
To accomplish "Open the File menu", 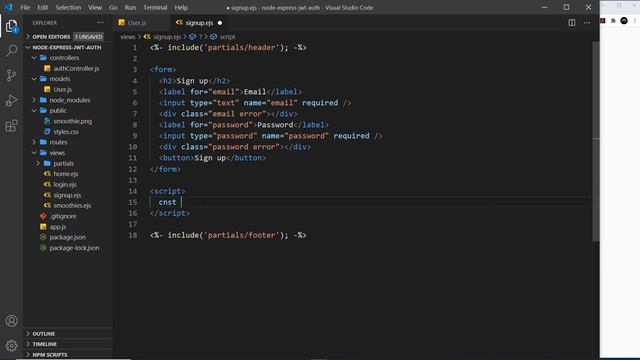I will 25,7.
